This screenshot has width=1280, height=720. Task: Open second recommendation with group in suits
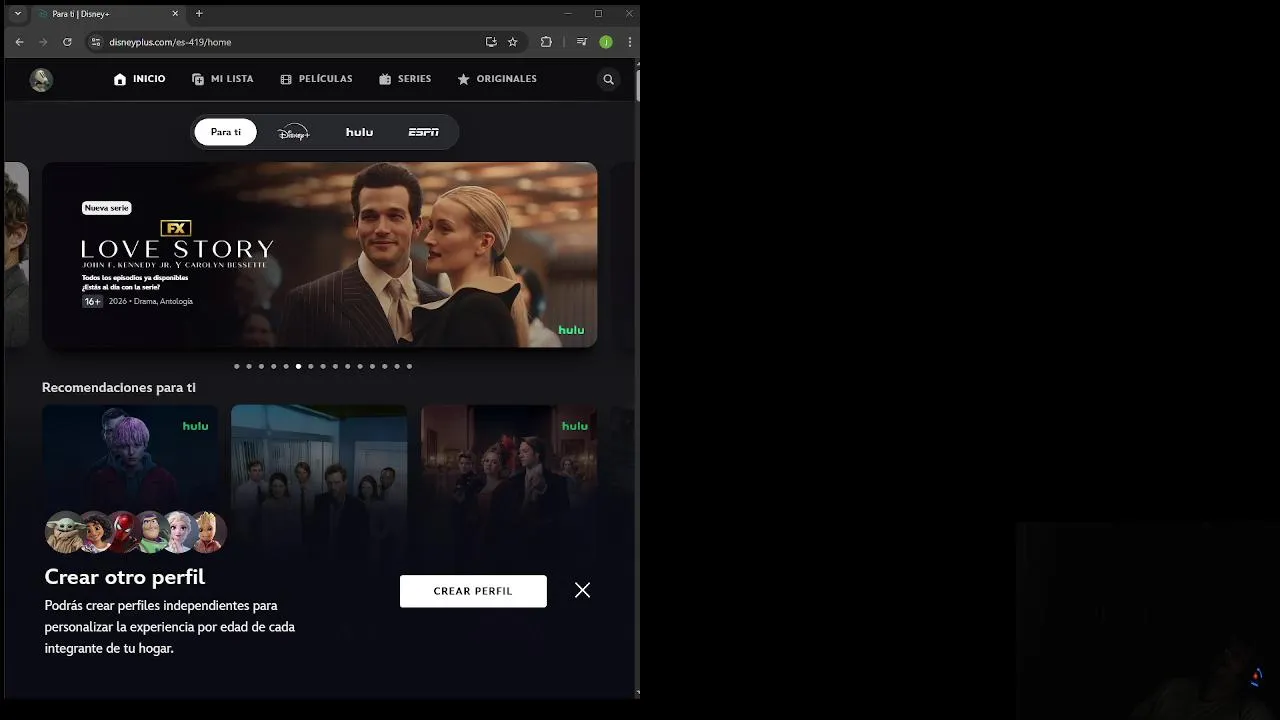pyautogui.click(x=319, y=454)
